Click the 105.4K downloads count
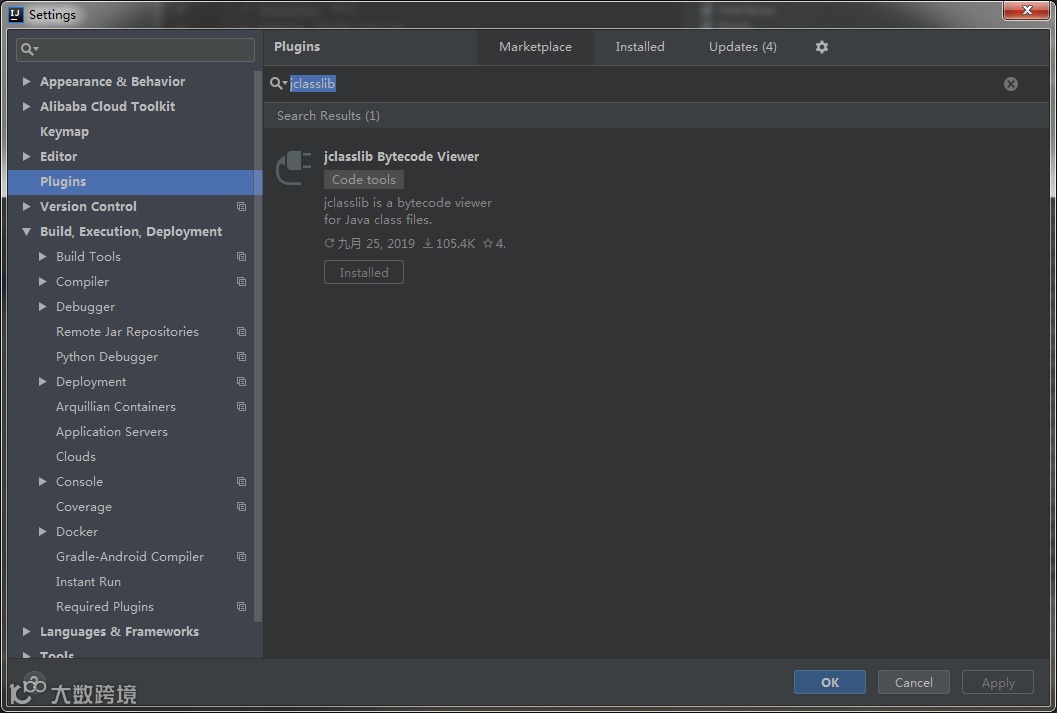This screenshot has width=1057, height=713. coord(449,243)
